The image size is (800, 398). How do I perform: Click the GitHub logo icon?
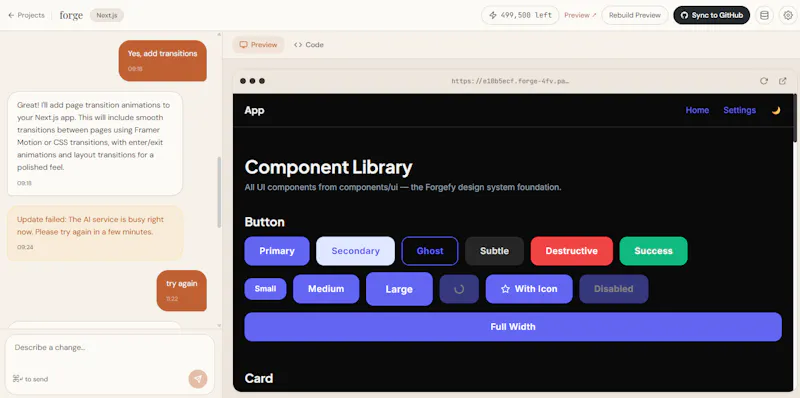pos(685,15)
